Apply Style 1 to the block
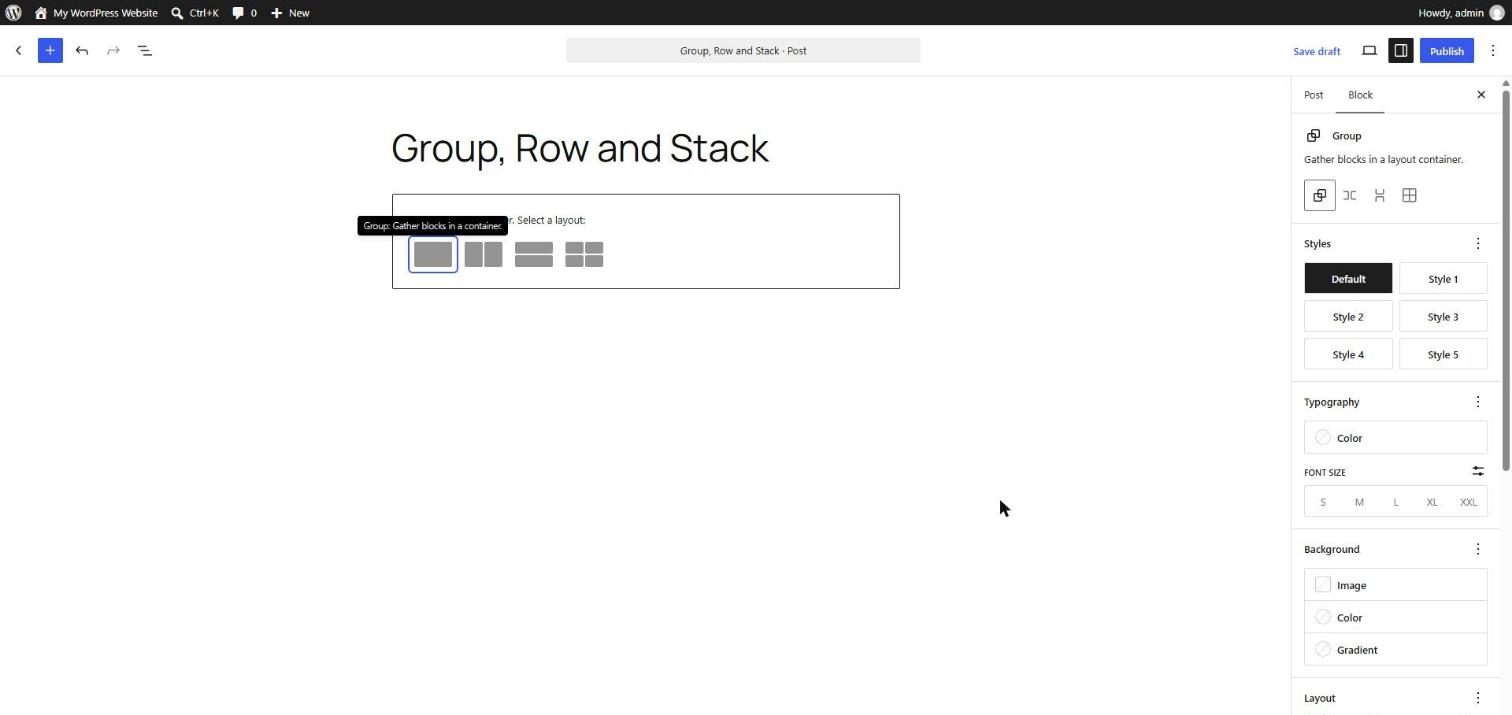The width and height of the screenshot is (1512, 715). click(x=1443, y=279)
